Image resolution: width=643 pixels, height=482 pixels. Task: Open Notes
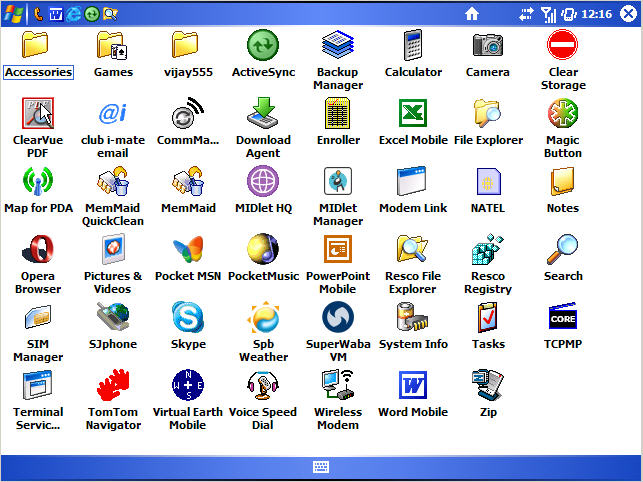(x=563, y=190)
